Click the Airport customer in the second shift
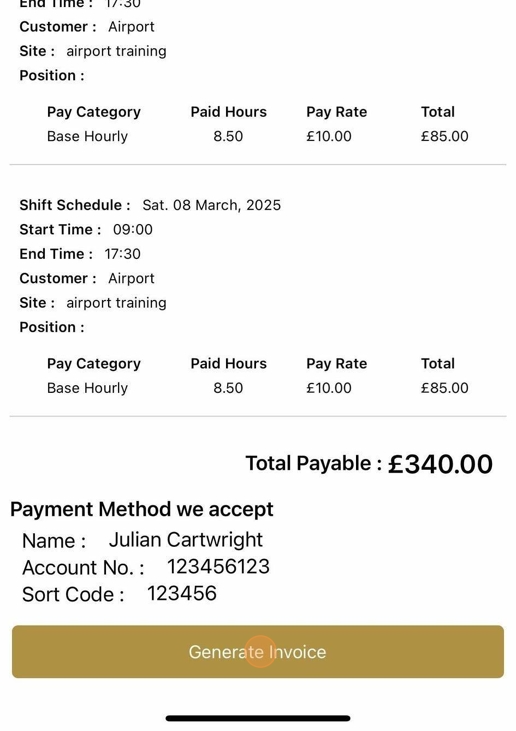 131,278
